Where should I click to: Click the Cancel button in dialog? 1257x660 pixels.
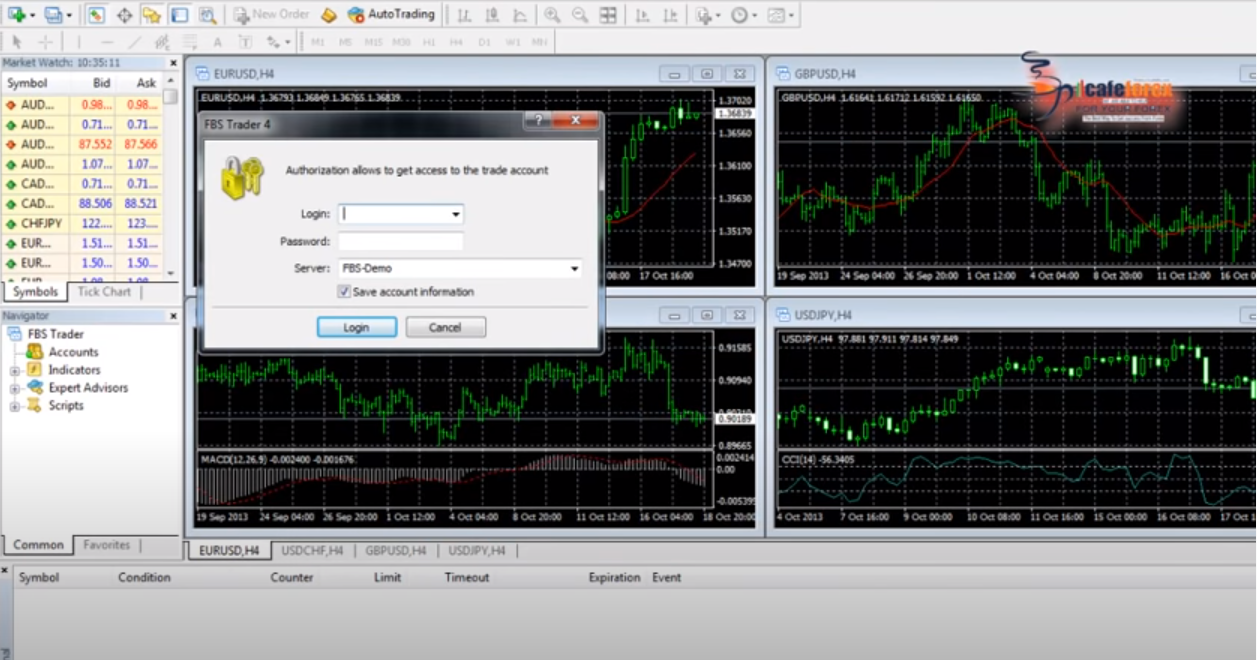tap(445, 327)
